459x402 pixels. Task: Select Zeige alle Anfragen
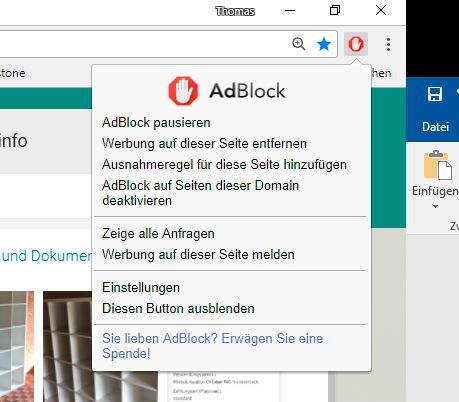(158, 234)
